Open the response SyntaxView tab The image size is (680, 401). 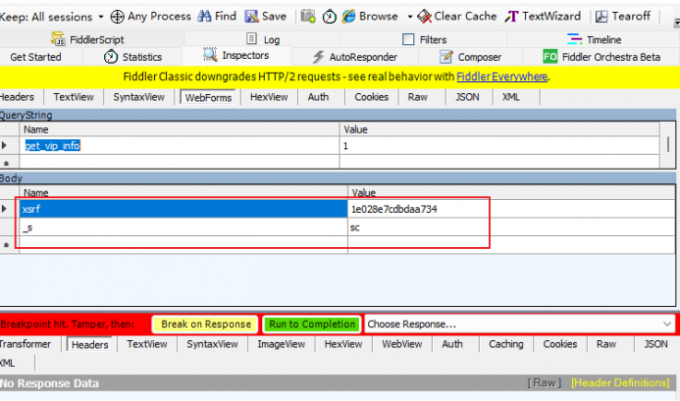click(x=212, y=344)
